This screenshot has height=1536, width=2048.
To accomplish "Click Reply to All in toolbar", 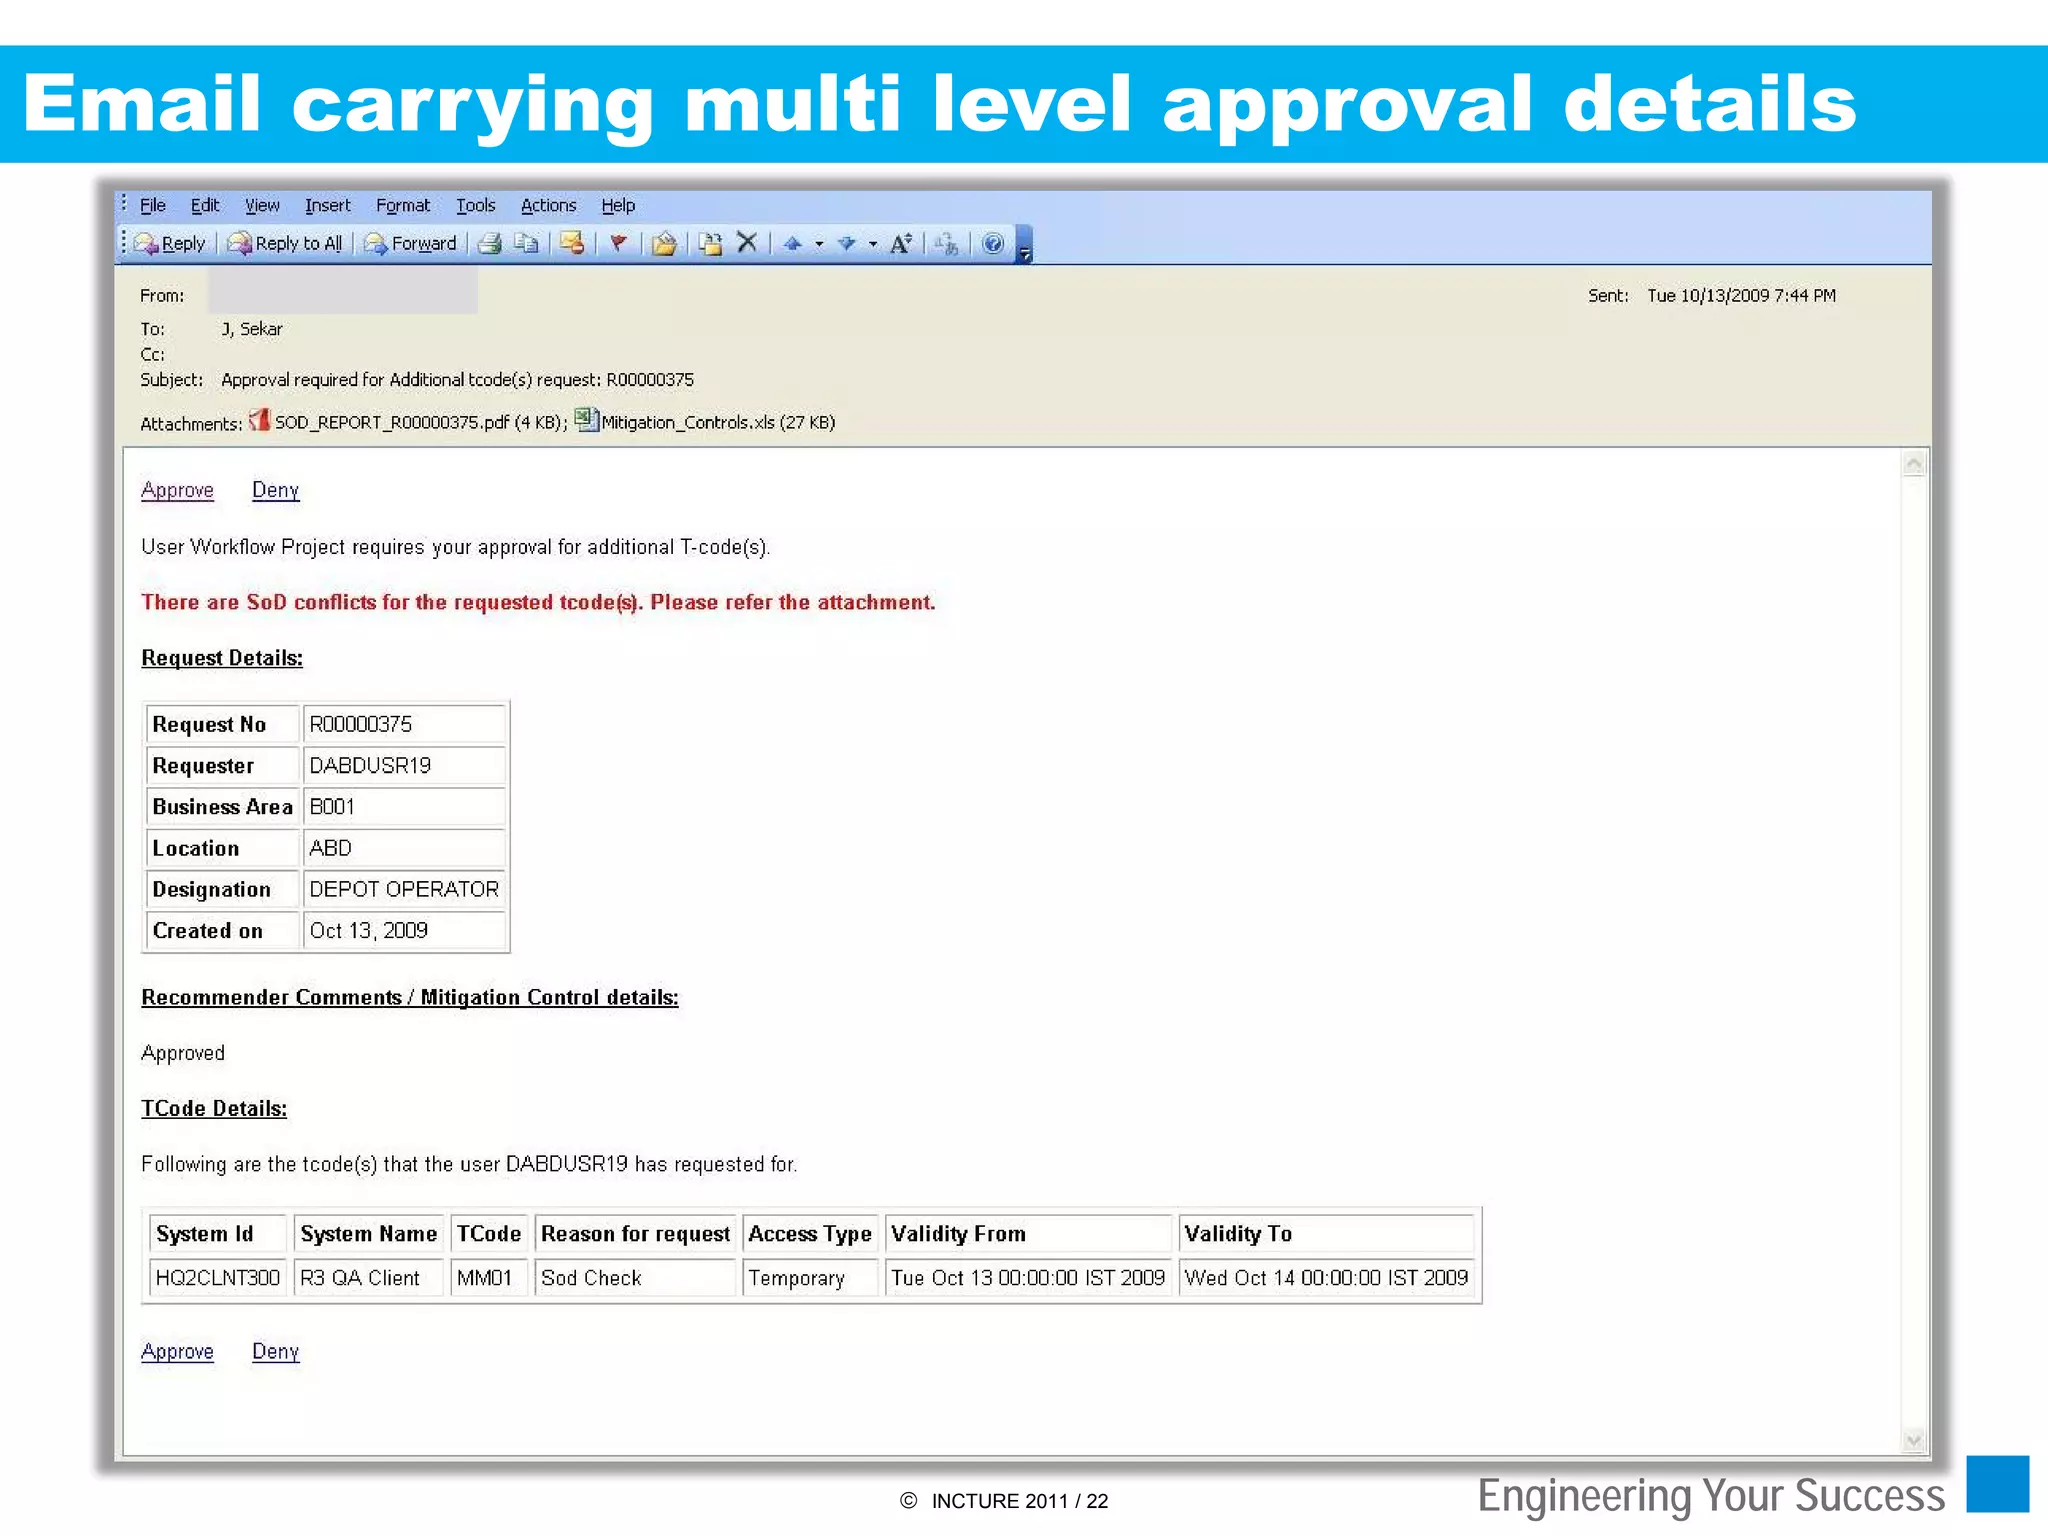I will (x=285, y=243).
